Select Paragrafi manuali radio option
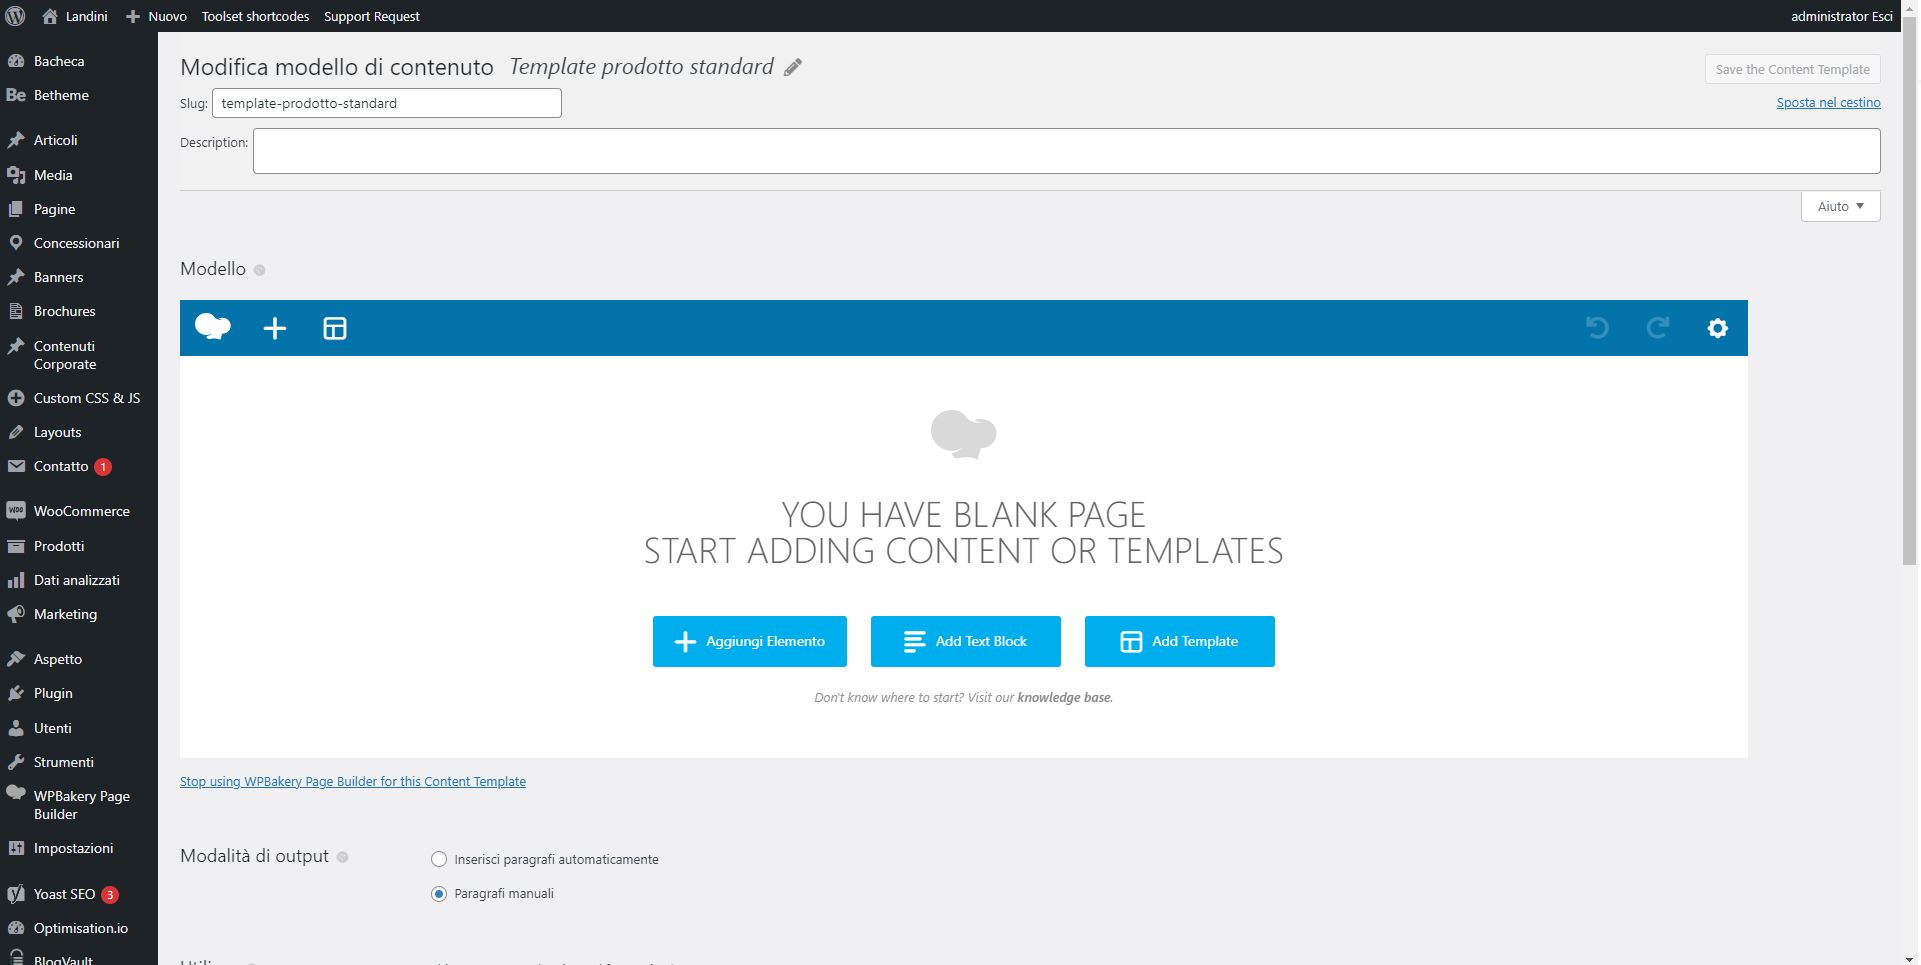Viewport: 1921px width, 965px height. 439,894
